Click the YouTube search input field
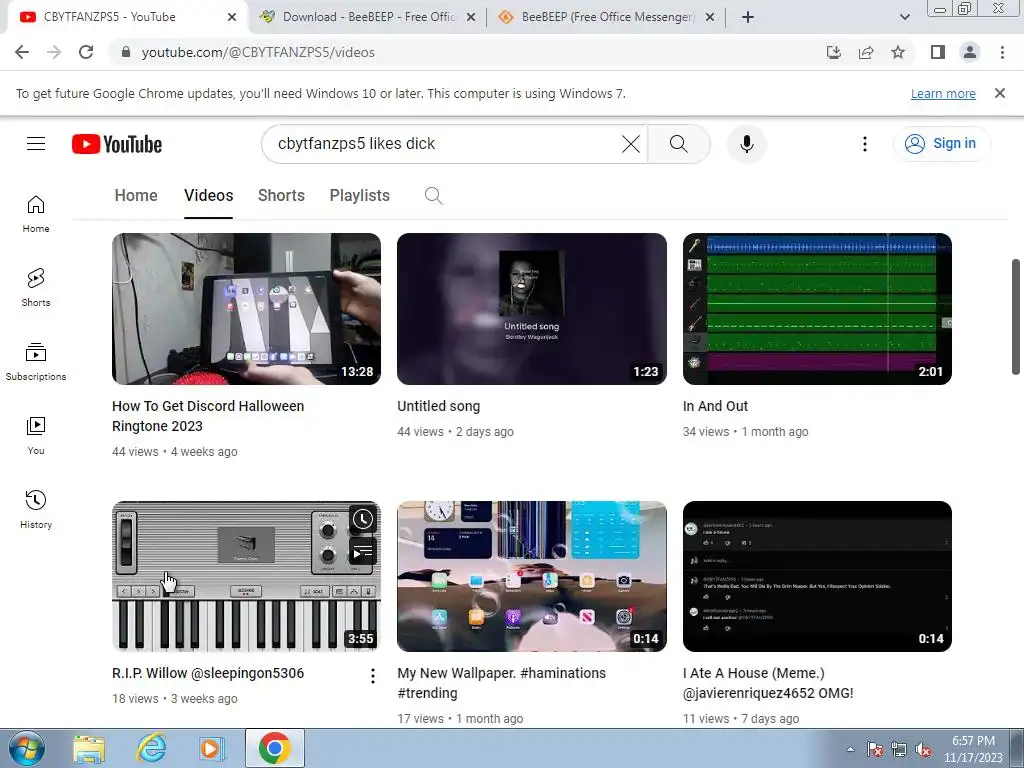This screenshot has height=768, width=1024. click(444, 144)
